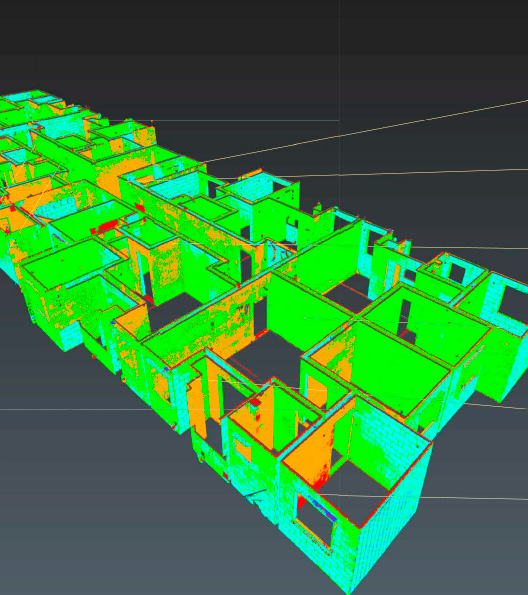Screen dimensions: 528x595
Task: Click the long diagonal tan line in the background
Action: [x=364, y=131]
